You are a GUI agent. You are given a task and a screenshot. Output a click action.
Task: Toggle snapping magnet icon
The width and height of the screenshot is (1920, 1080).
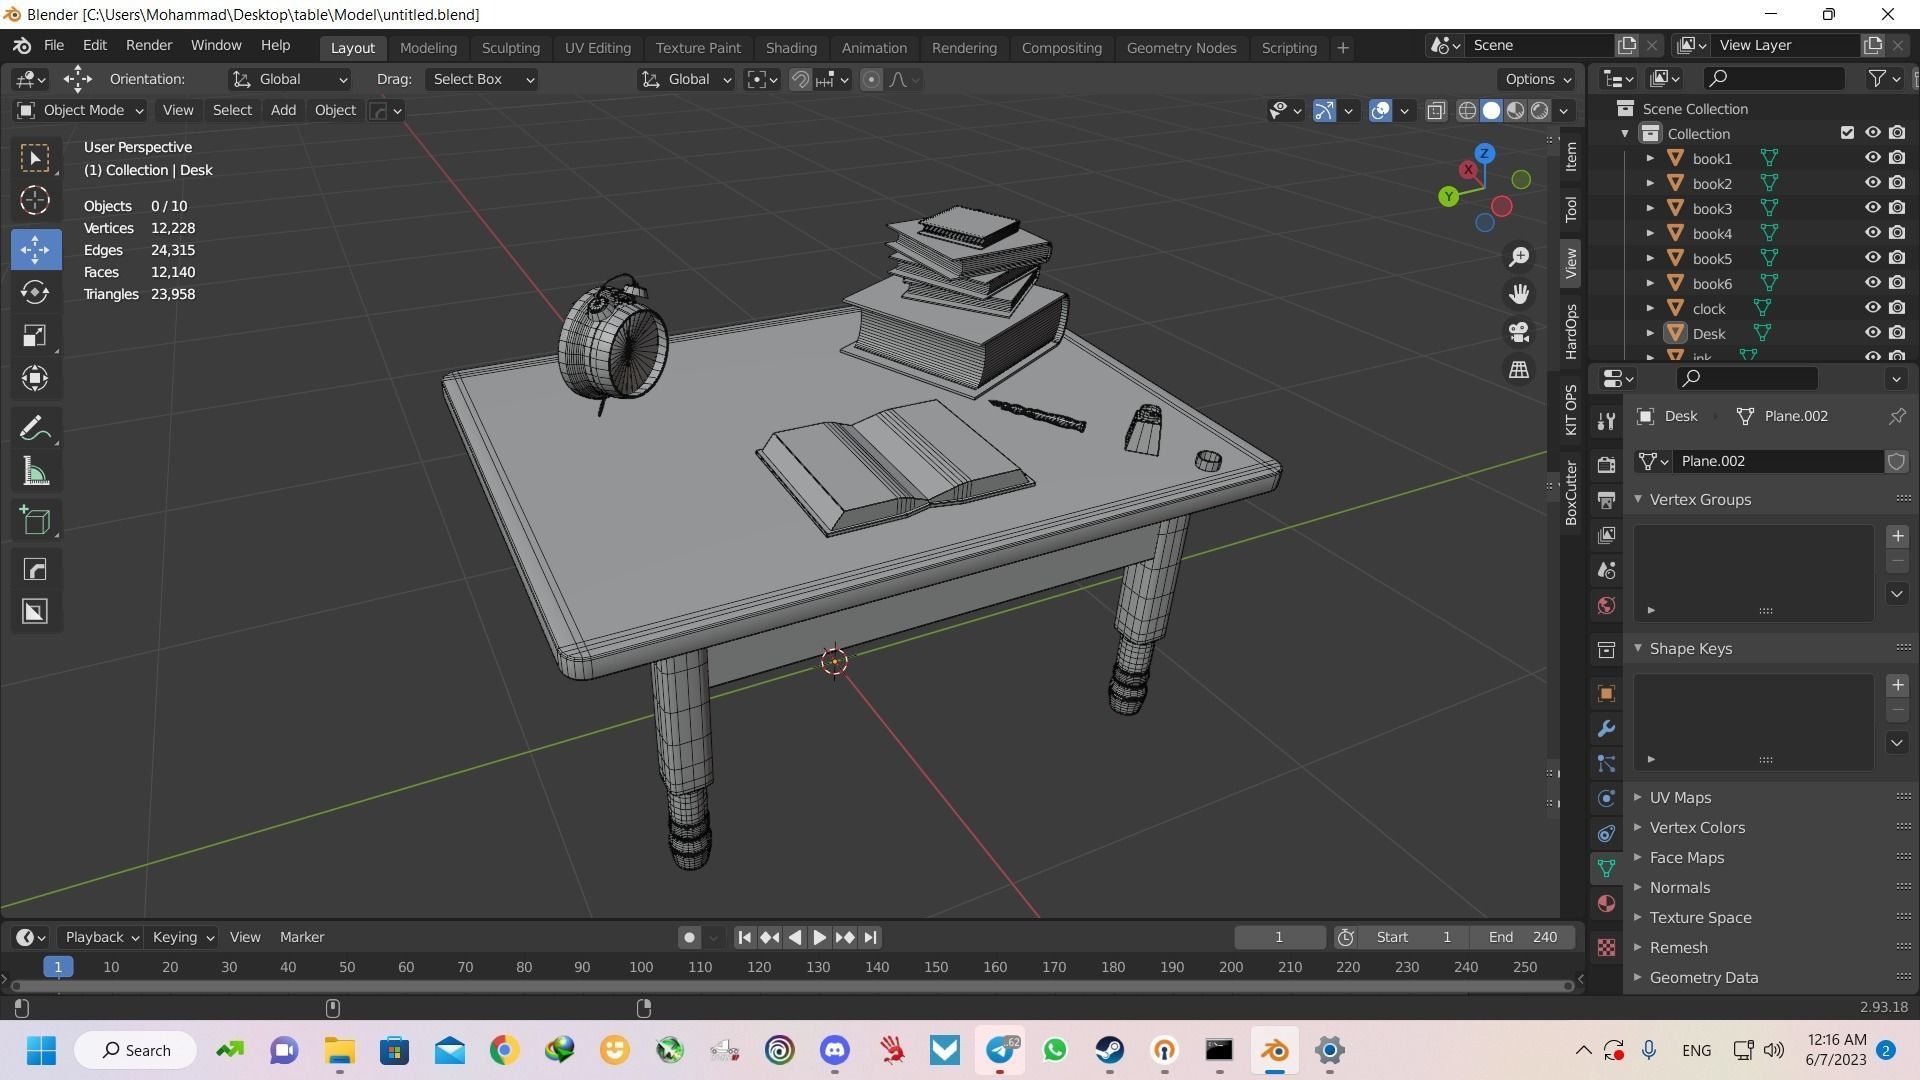(x=800, y=80)
